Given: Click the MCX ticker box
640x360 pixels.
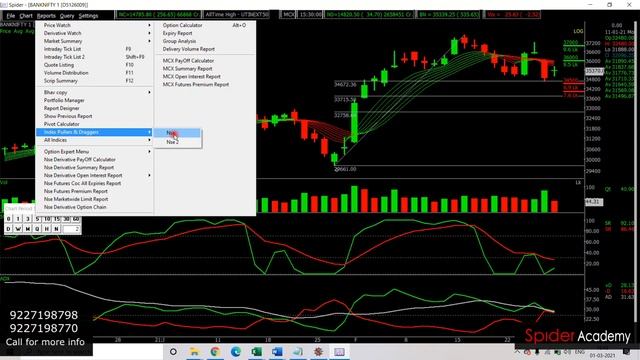Looking at the screenshot, I should [x=288, y=14].
